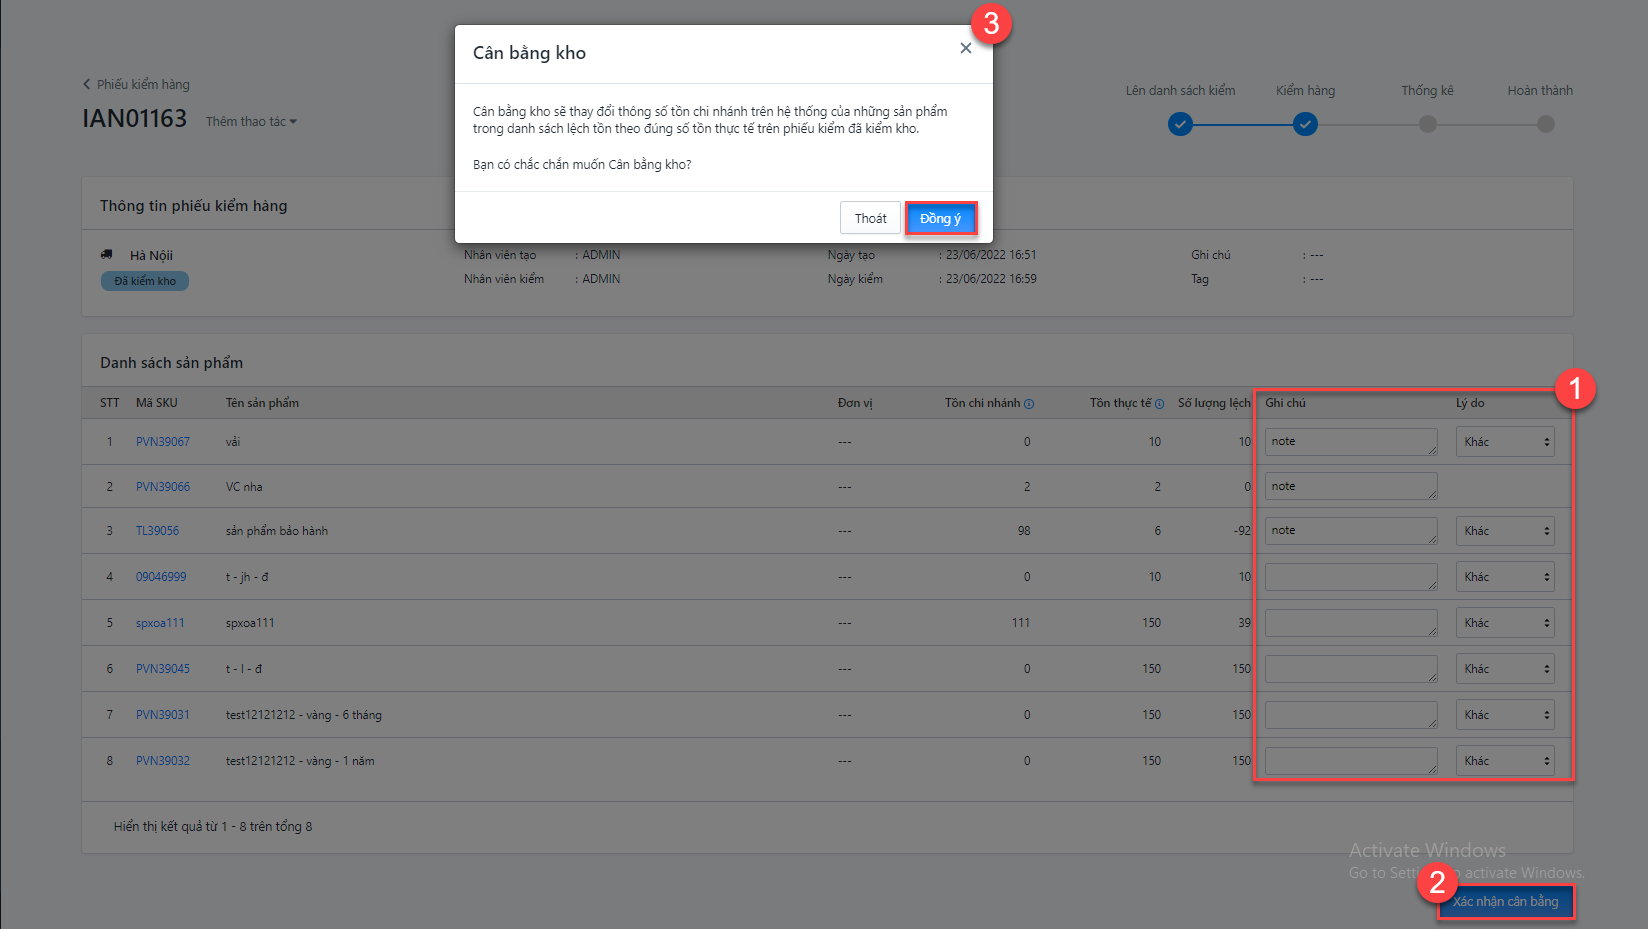Click Ghi chú field for PVN39031 row
Screen dimensions: 1648x929
(1351, 715)
